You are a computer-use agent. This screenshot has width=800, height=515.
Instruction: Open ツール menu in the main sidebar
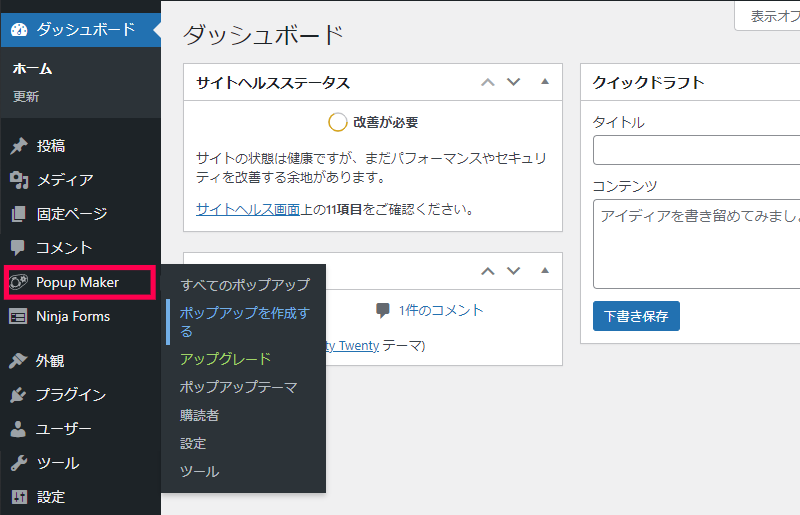click(81, 463)
